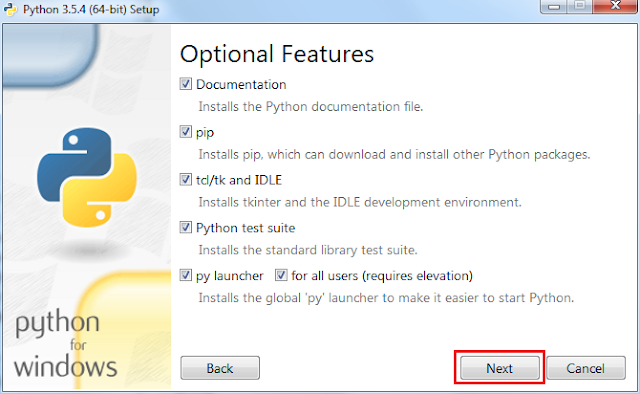
Task: Toggle the for all users checkbox
Action: coord(281,275)
